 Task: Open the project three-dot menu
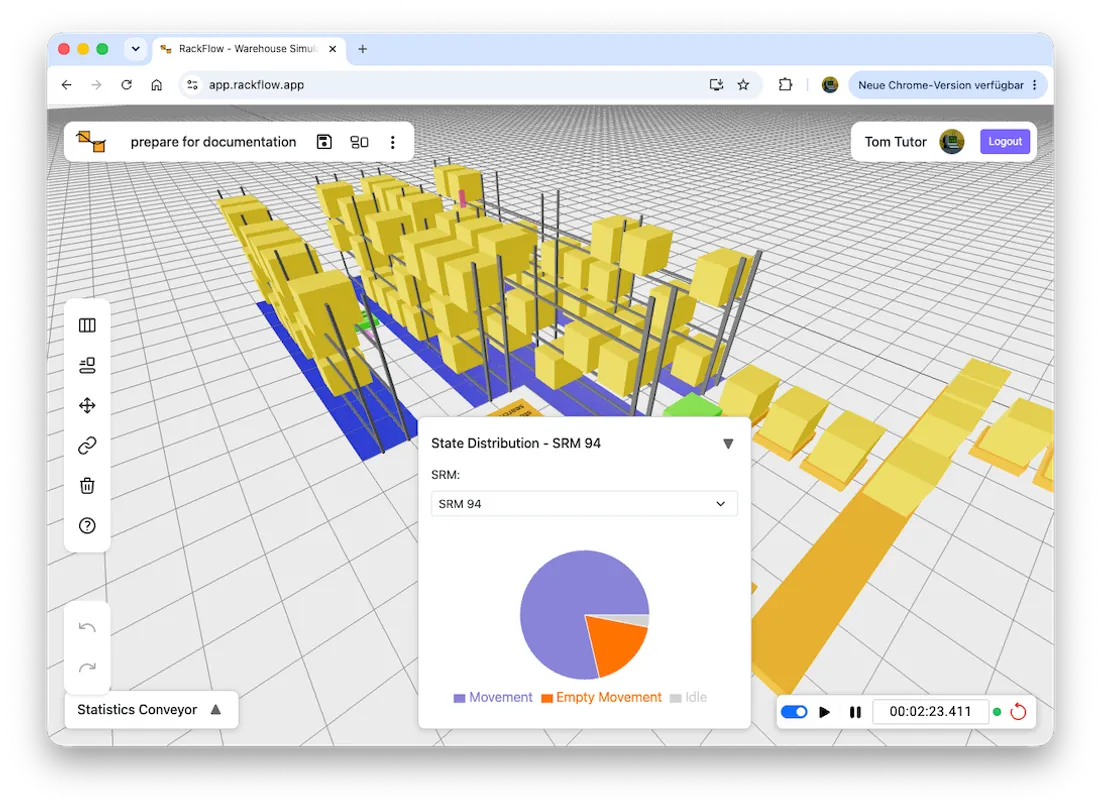point(393,142)
